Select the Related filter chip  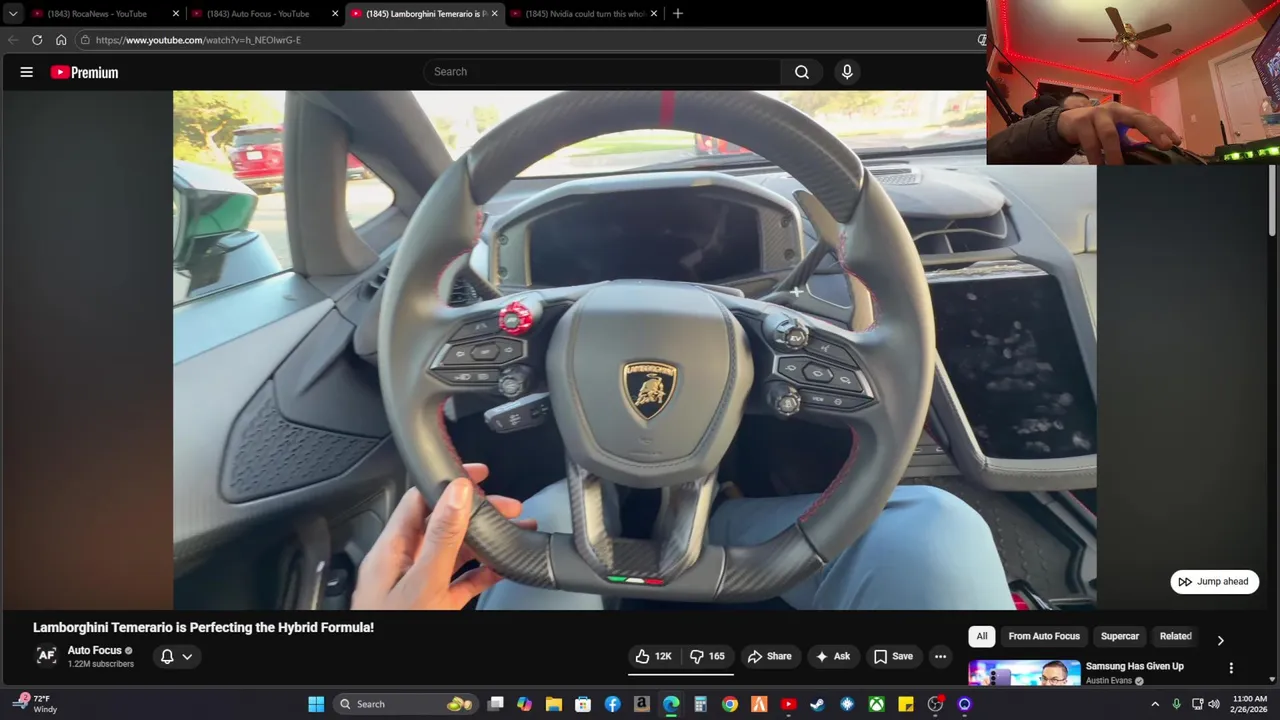(1175, 636)
